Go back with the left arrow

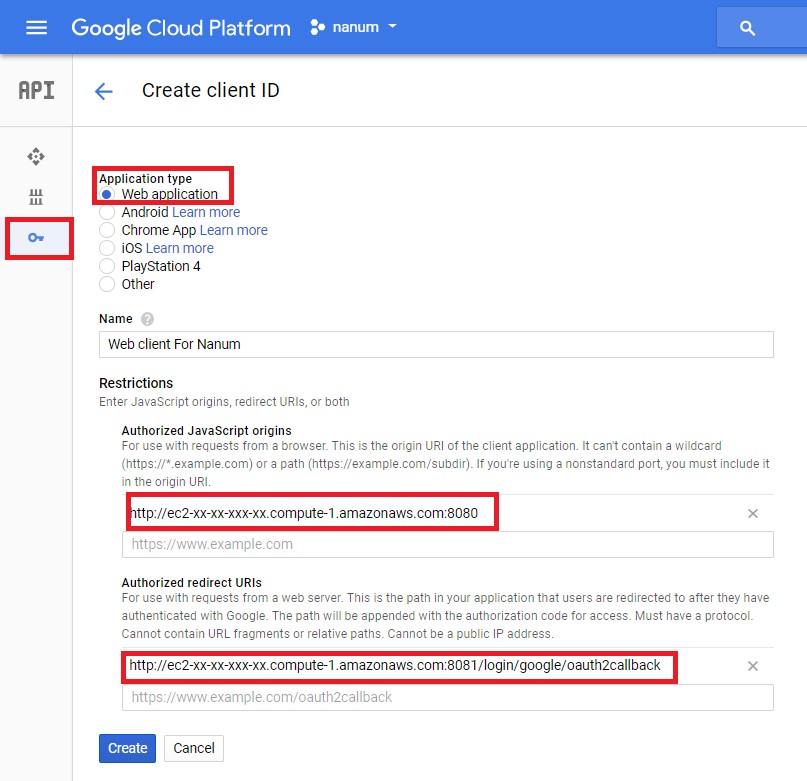pos(104,91)
